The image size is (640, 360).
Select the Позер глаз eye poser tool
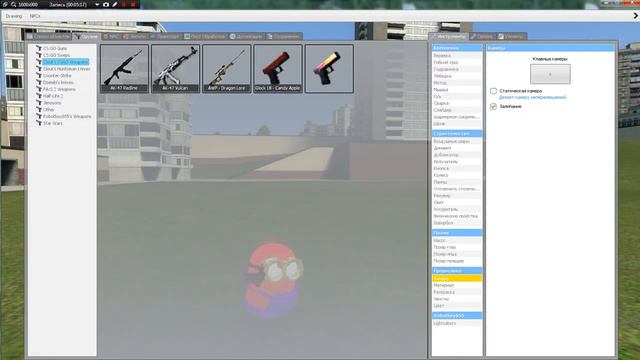point(457,247)
